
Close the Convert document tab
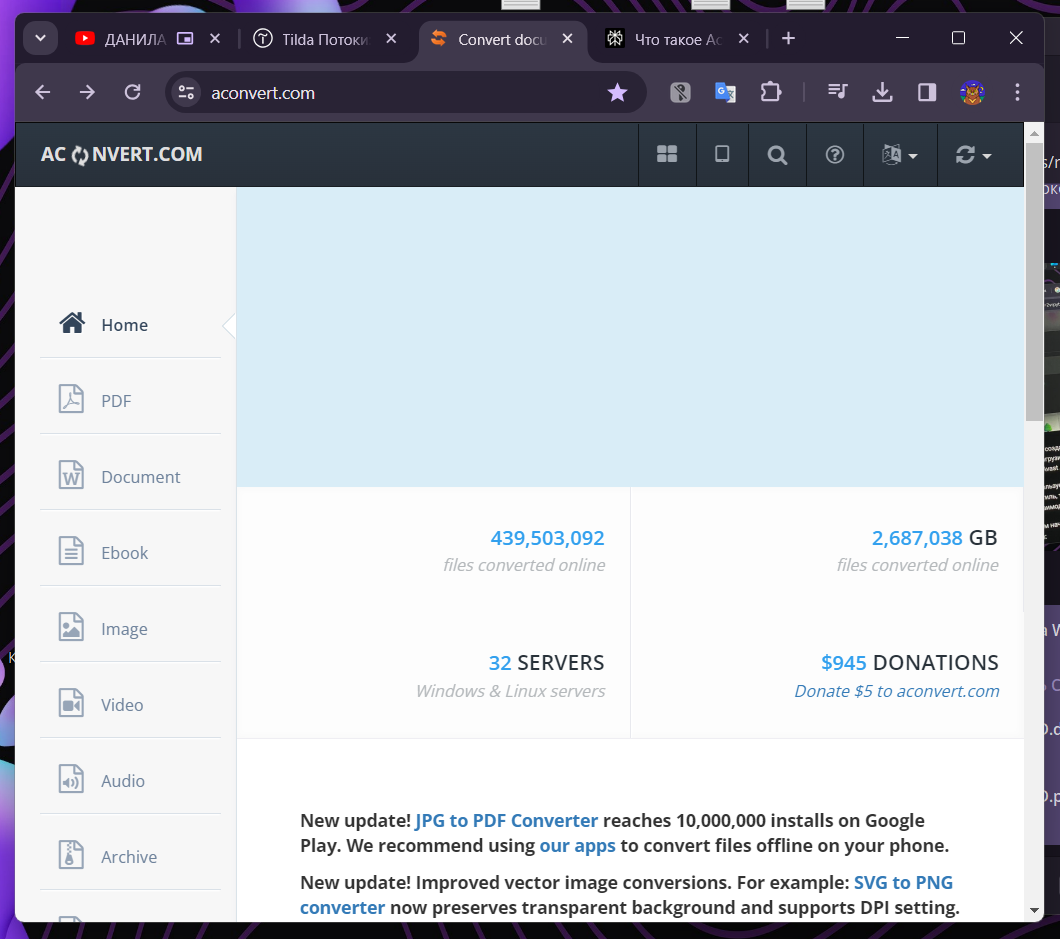[x=568, y=39]
